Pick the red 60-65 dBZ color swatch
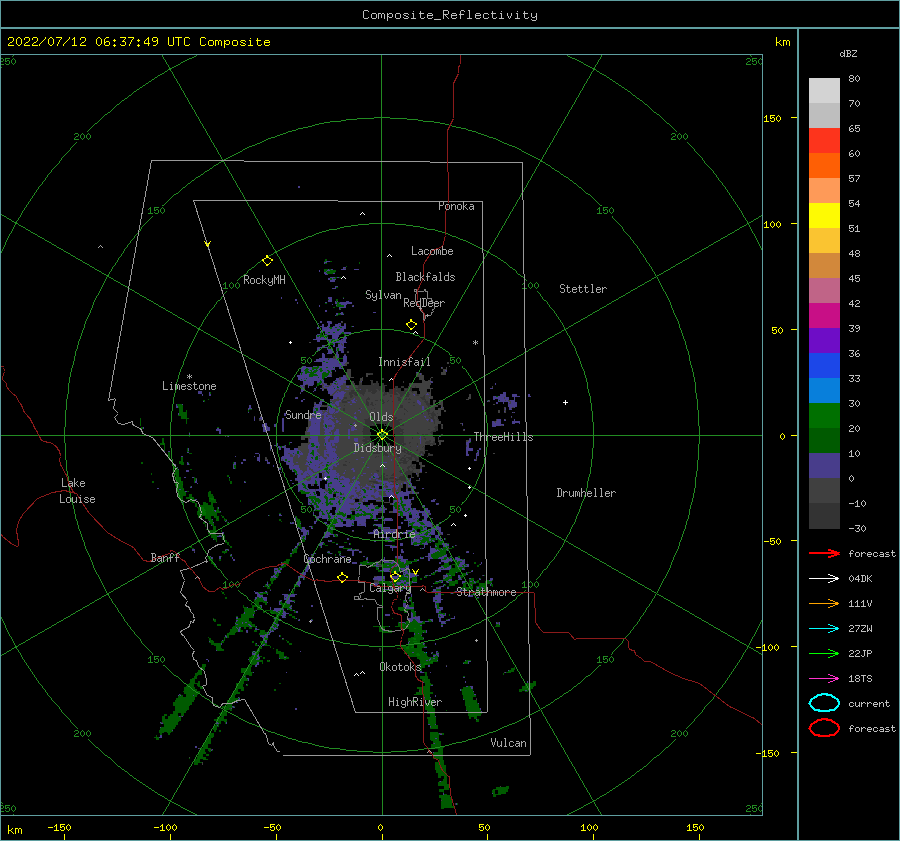This screenshot has width=900, height=841. click(824, 141)
